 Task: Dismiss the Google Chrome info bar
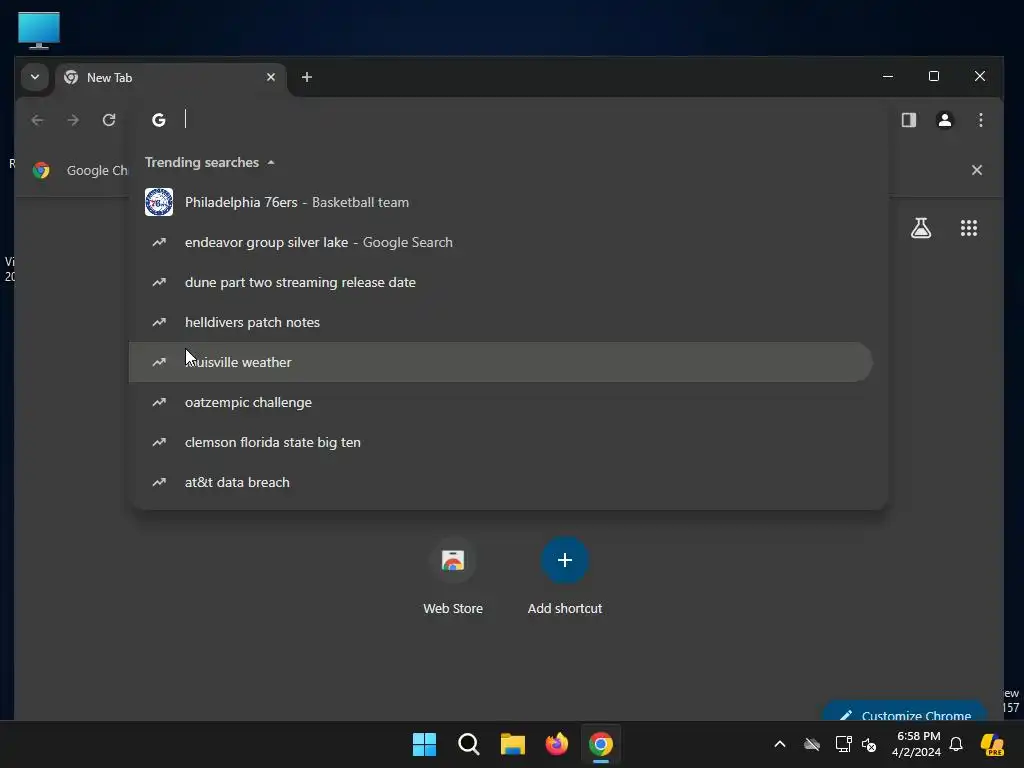coord(976,170)
